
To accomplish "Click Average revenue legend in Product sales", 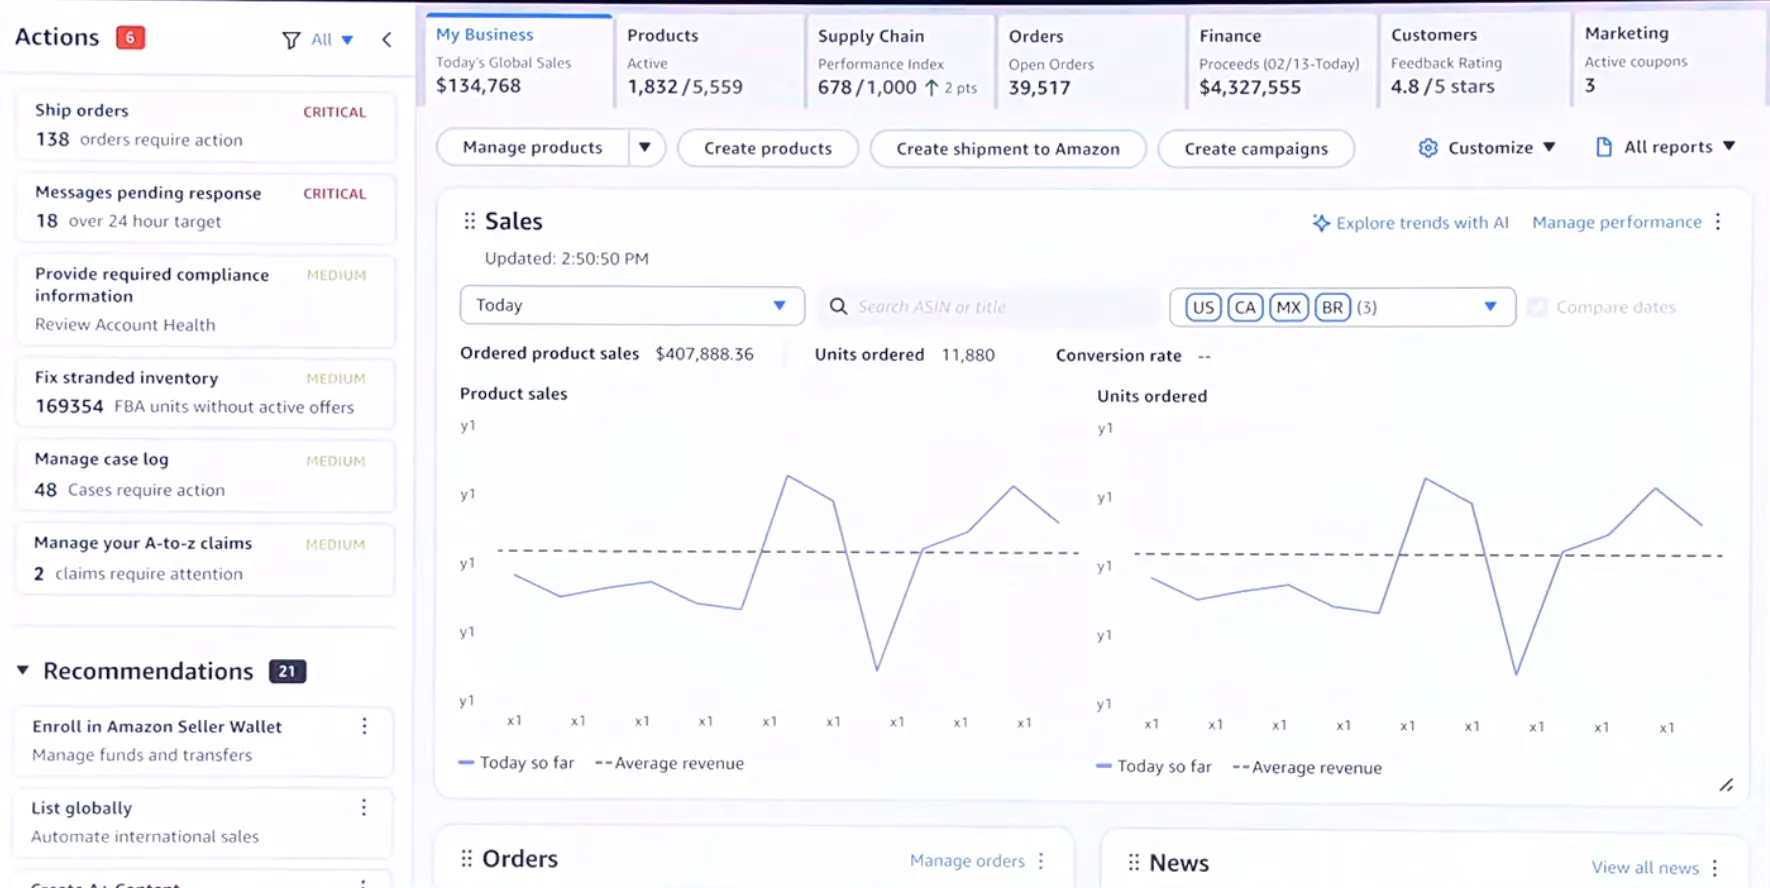I will 669,763.
